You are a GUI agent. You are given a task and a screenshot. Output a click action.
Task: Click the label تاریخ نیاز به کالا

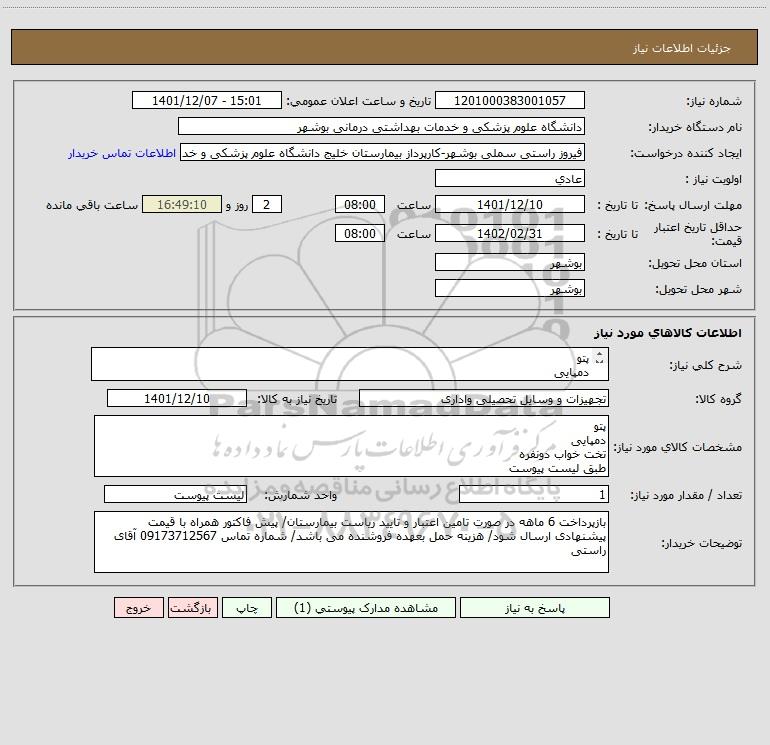pos(297,399)
